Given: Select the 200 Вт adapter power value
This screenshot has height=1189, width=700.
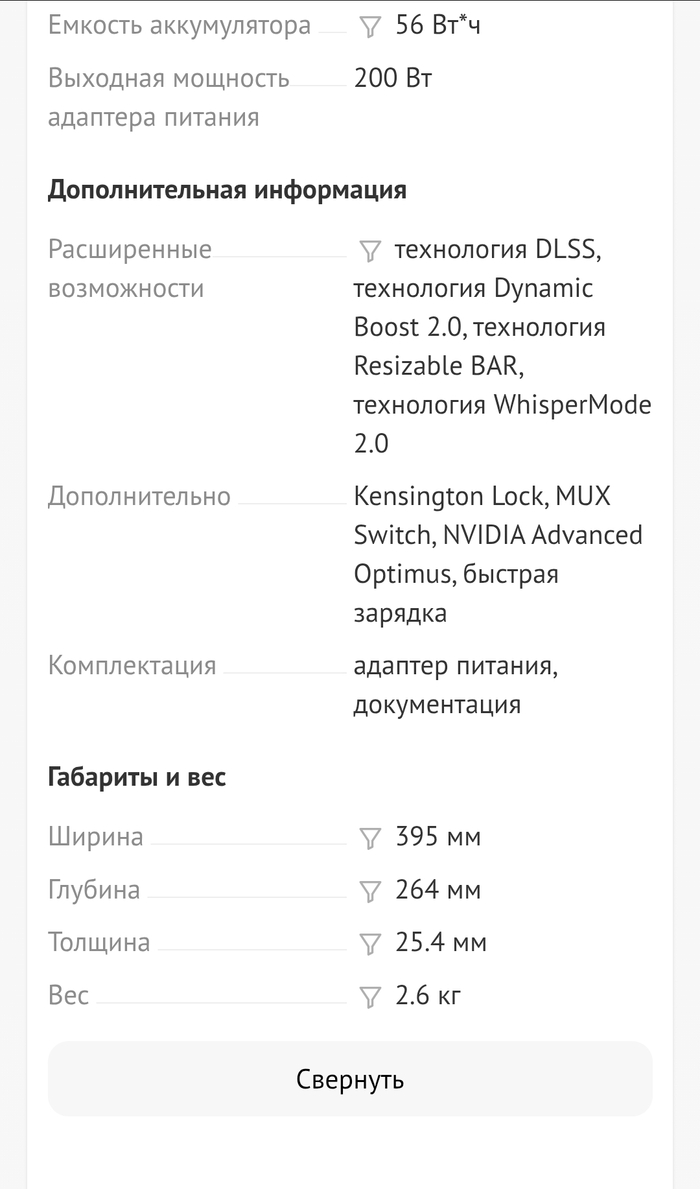Looking at the screenshot, I should pos(393,78).
